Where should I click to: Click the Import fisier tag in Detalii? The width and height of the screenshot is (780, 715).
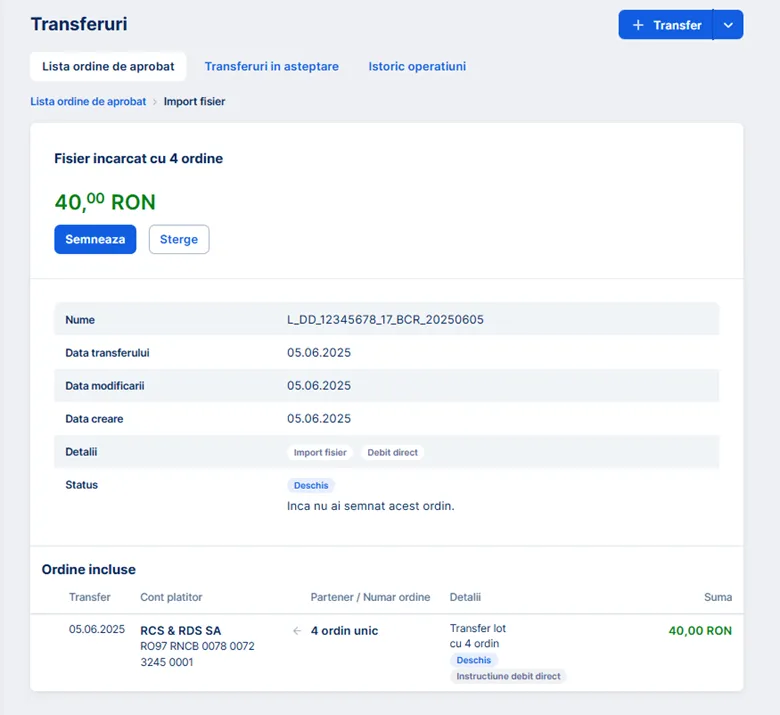click(x=320, y=453)
